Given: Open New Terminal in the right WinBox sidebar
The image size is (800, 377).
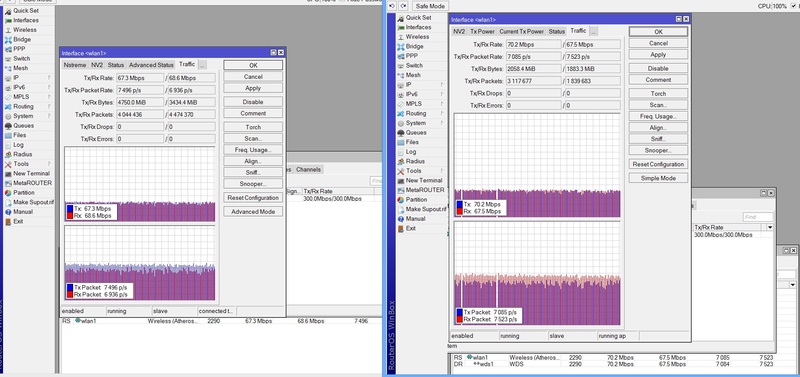Looking at the screenshot, I should 423,180.
